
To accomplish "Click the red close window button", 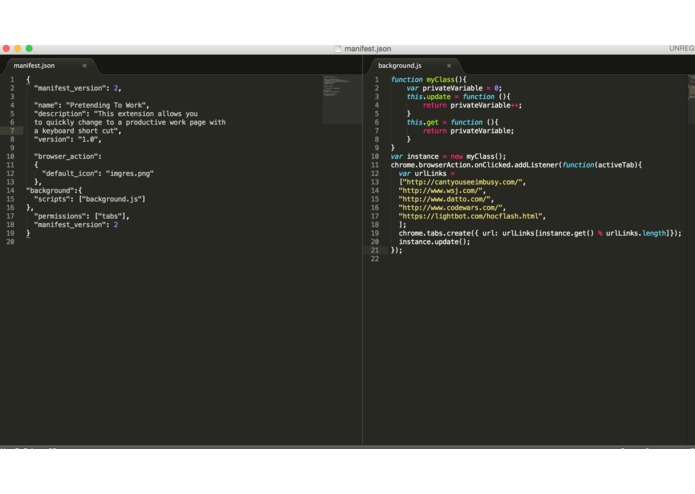I will 6,48.
